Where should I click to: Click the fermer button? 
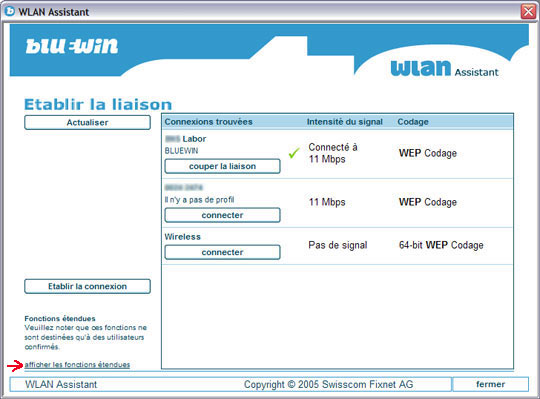tap(490, 384)
